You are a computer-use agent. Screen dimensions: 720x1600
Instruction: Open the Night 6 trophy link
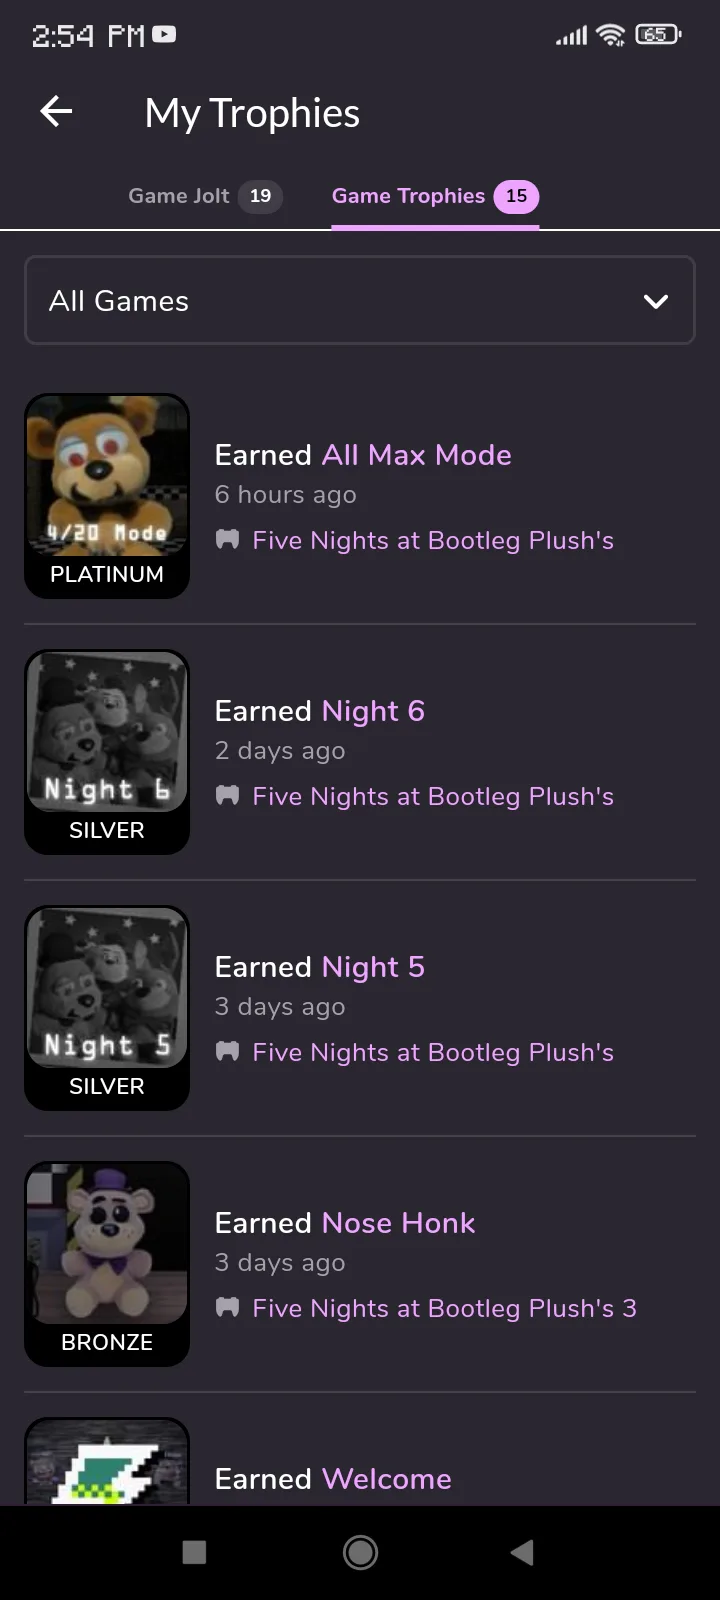[x=373, y=711]
